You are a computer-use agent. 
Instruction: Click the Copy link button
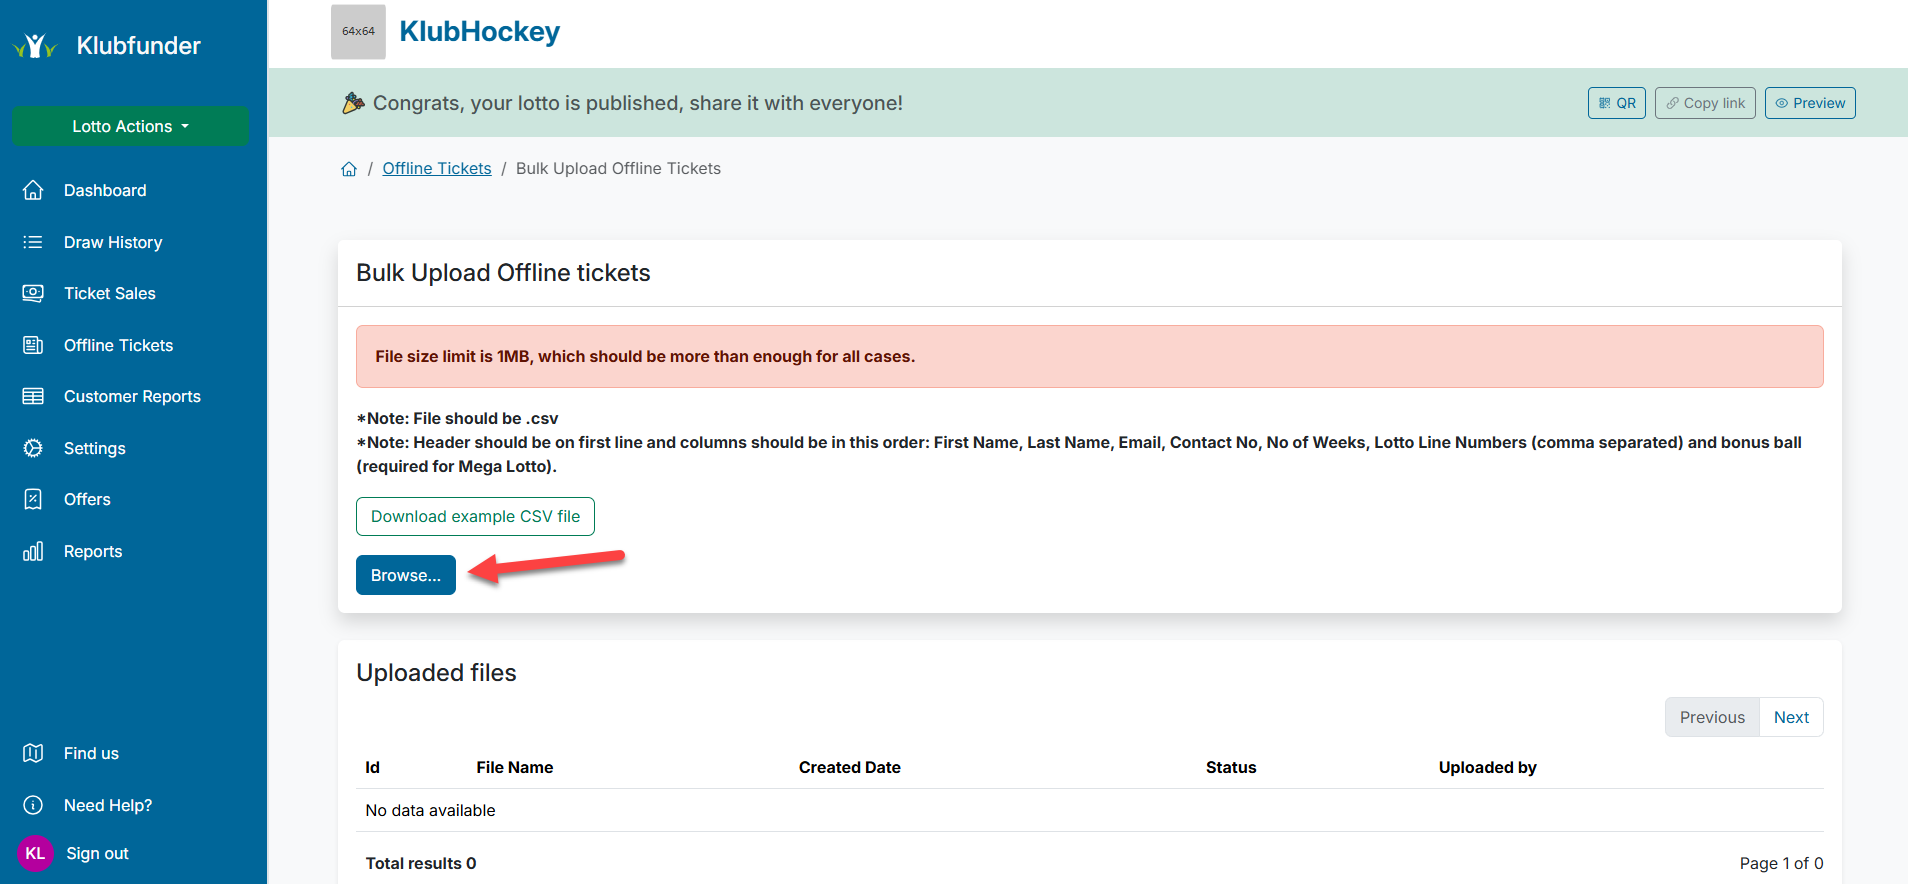coord(1704,103)
